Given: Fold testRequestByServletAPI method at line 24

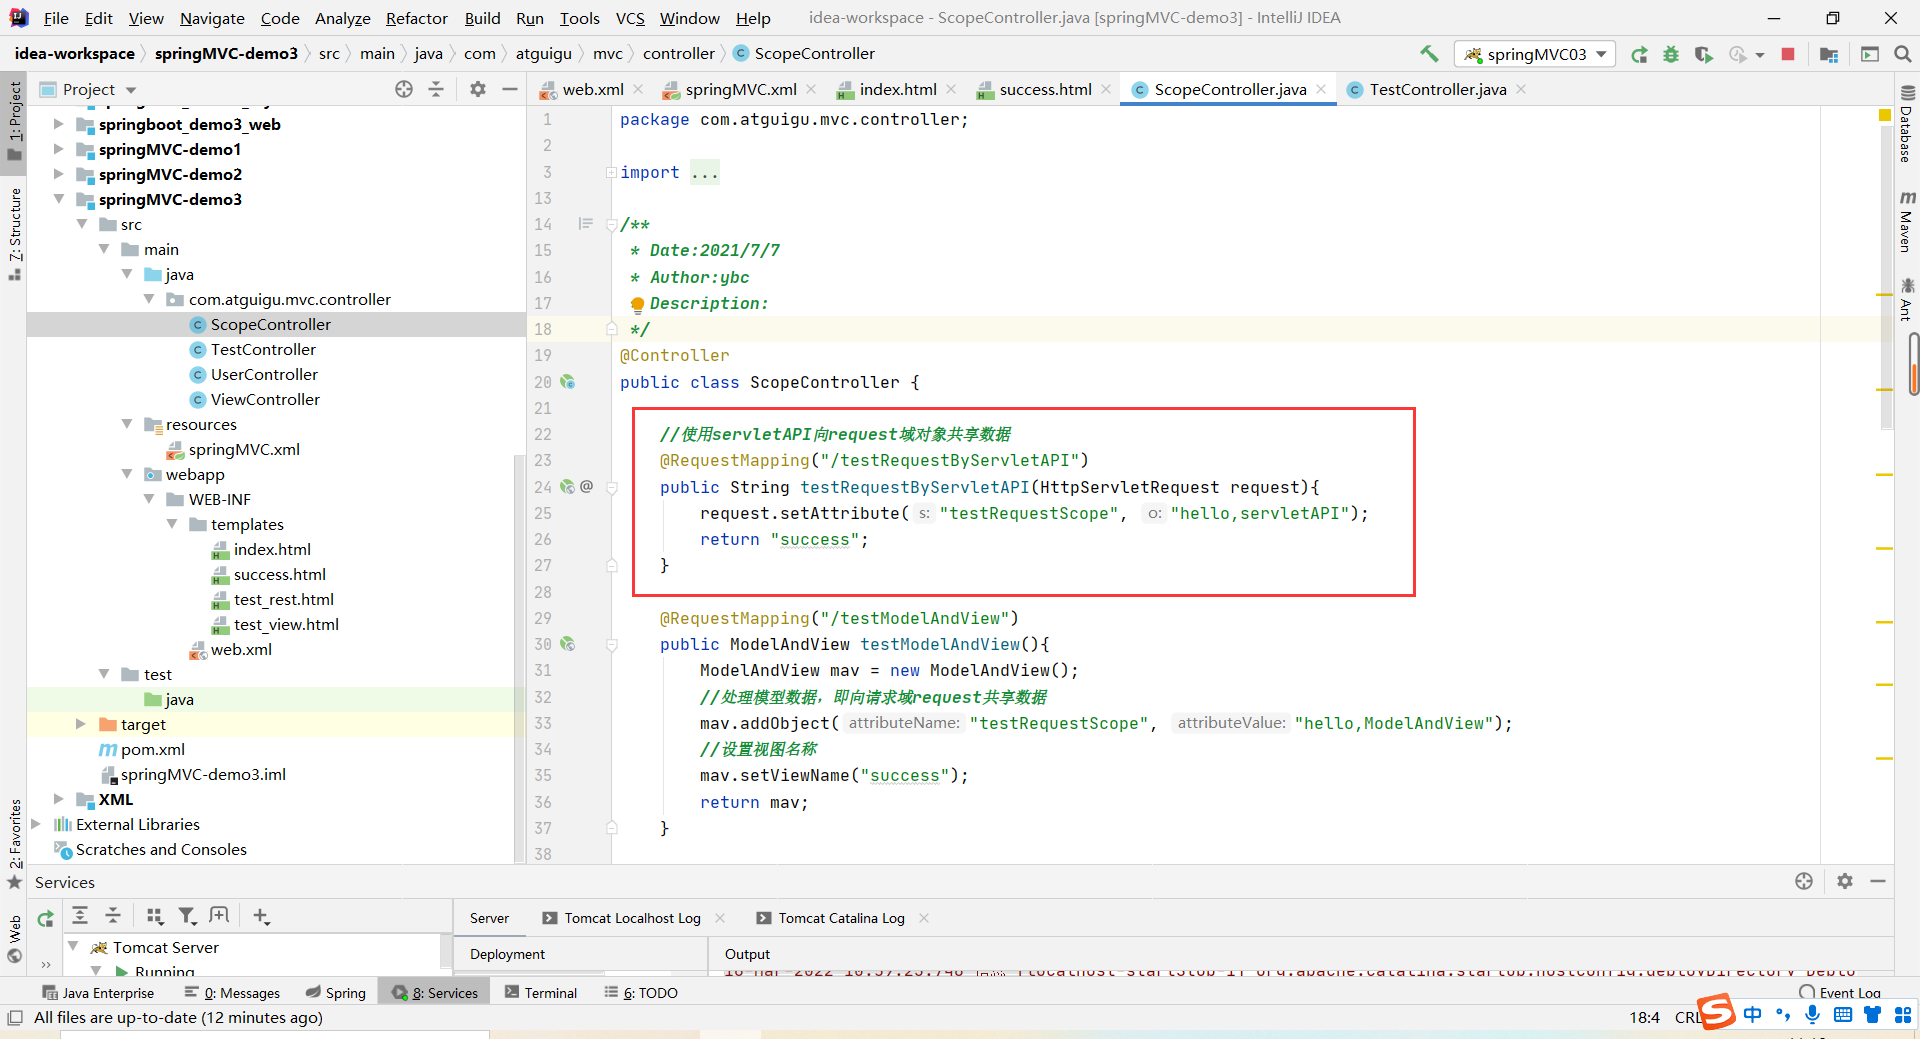Looking at the screenshot, I should coord(611,488).
